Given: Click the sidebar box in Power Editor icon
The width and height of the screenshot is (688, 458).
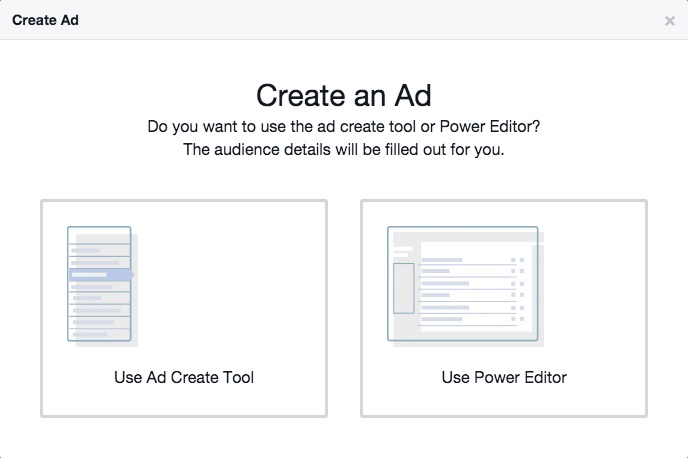Looking at the screenshot, I should 404,288.
